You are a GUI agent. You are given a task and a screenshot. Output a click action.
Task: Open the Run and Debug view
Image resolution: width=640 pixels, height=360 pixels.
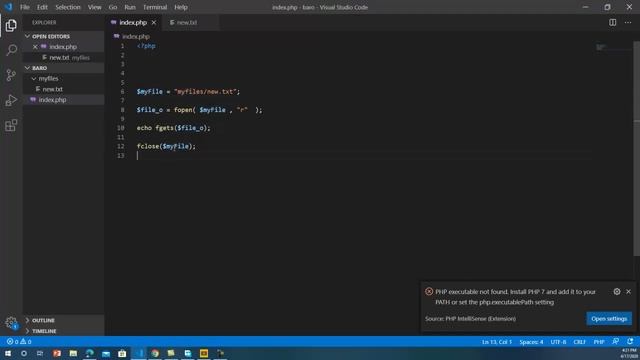point(11,100)
